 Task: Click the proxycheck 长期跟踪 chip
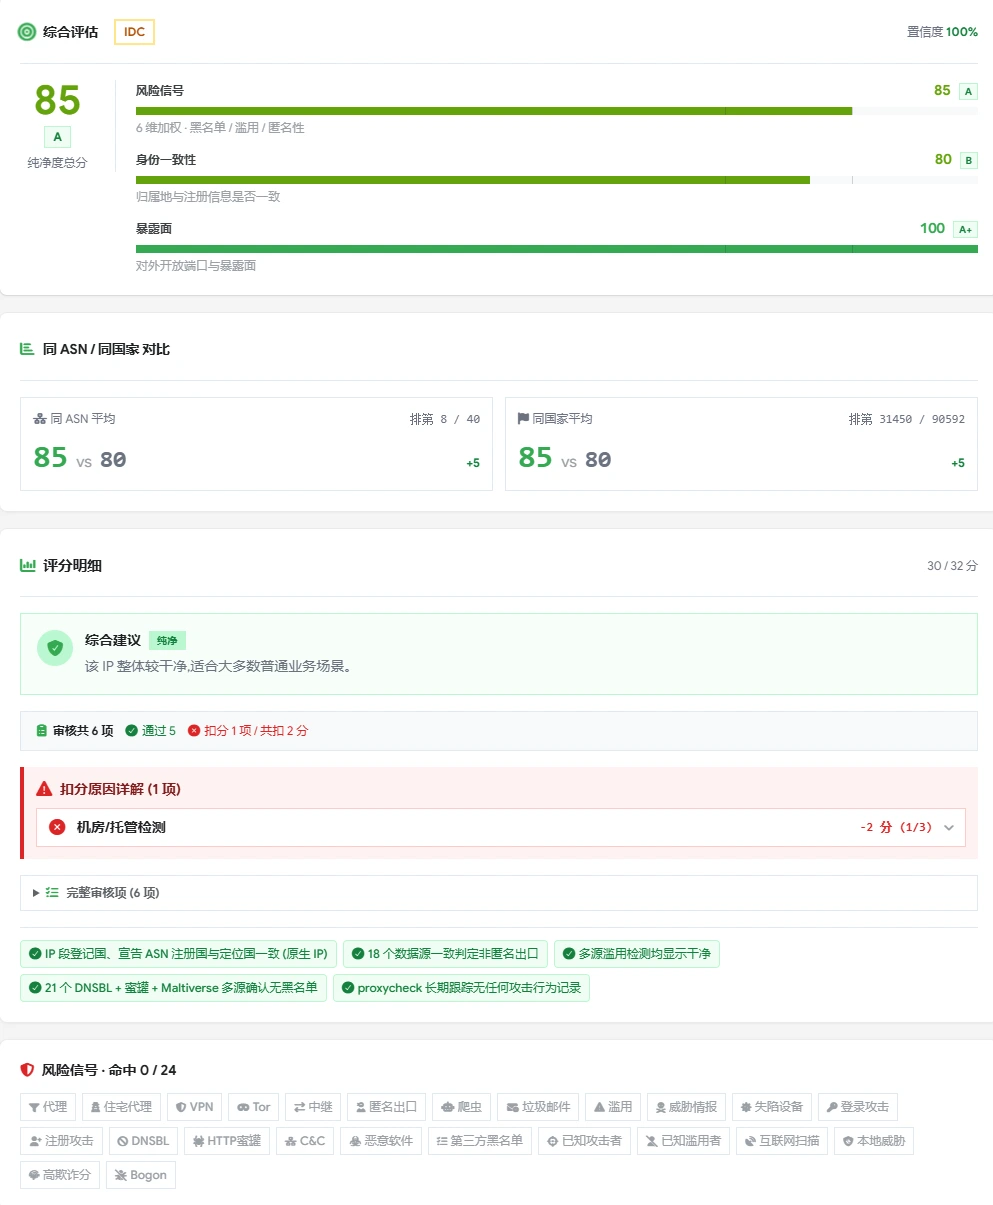(x=461, y=988)
